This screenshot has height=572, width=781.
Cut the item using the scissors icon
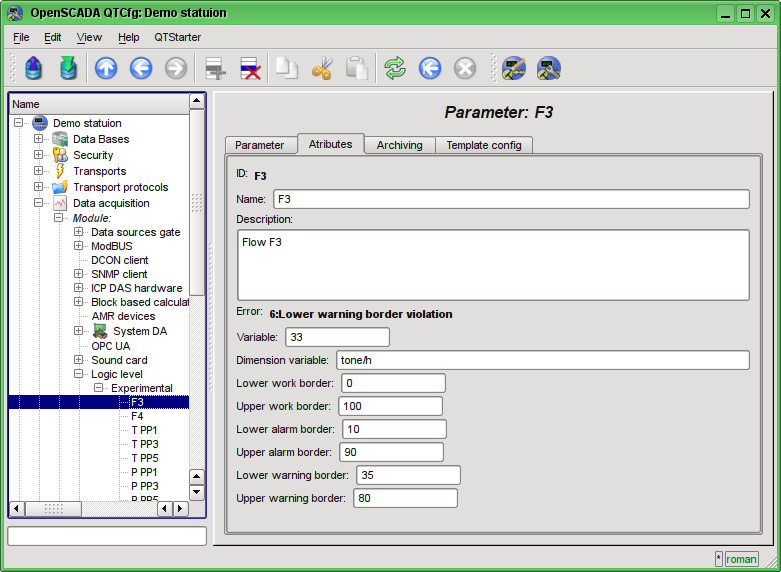coord(322,68)
